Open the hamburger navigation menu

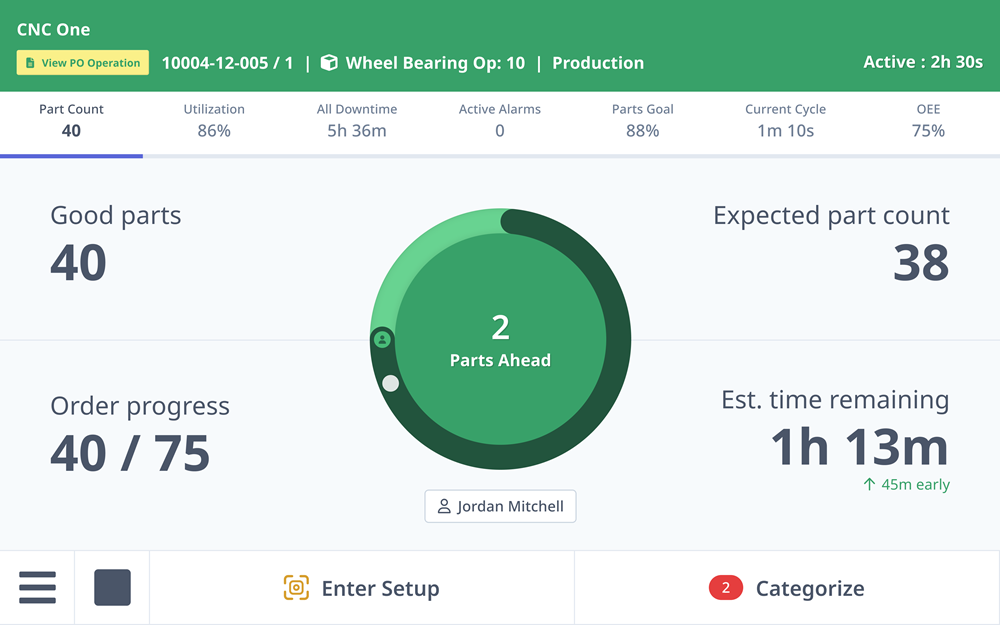tap(38, 588)
